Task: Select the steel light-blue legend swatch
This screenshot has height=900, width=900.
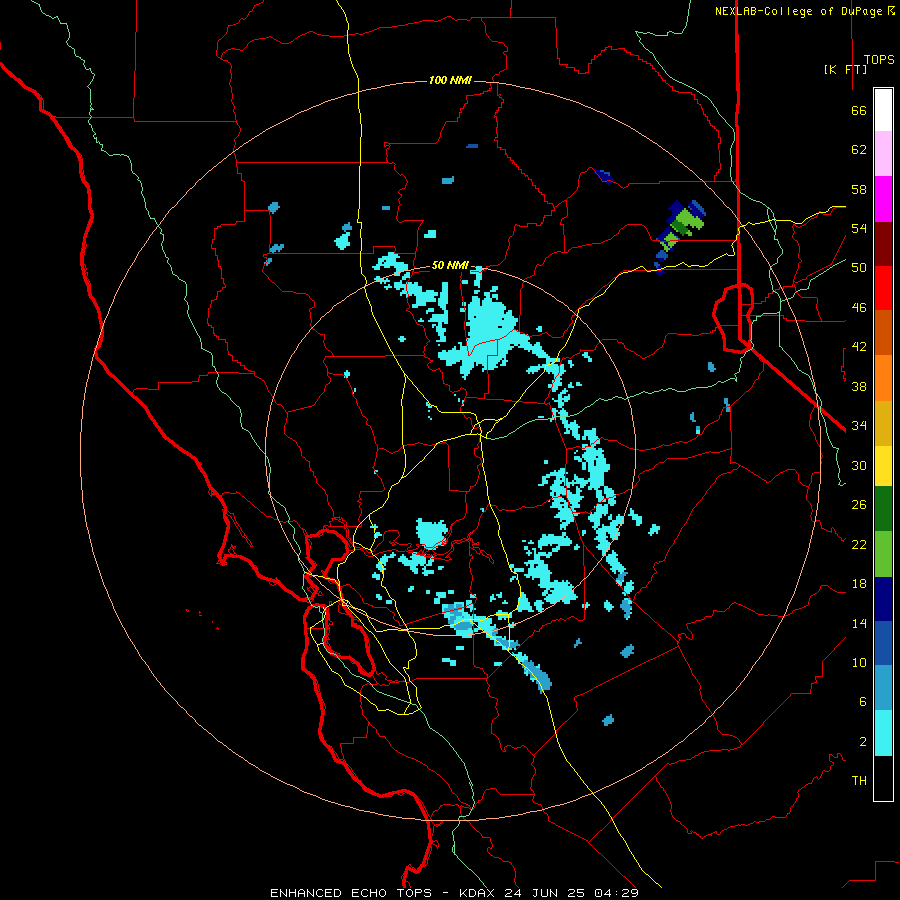Action: pyautogui.click(x=883, y=688)
